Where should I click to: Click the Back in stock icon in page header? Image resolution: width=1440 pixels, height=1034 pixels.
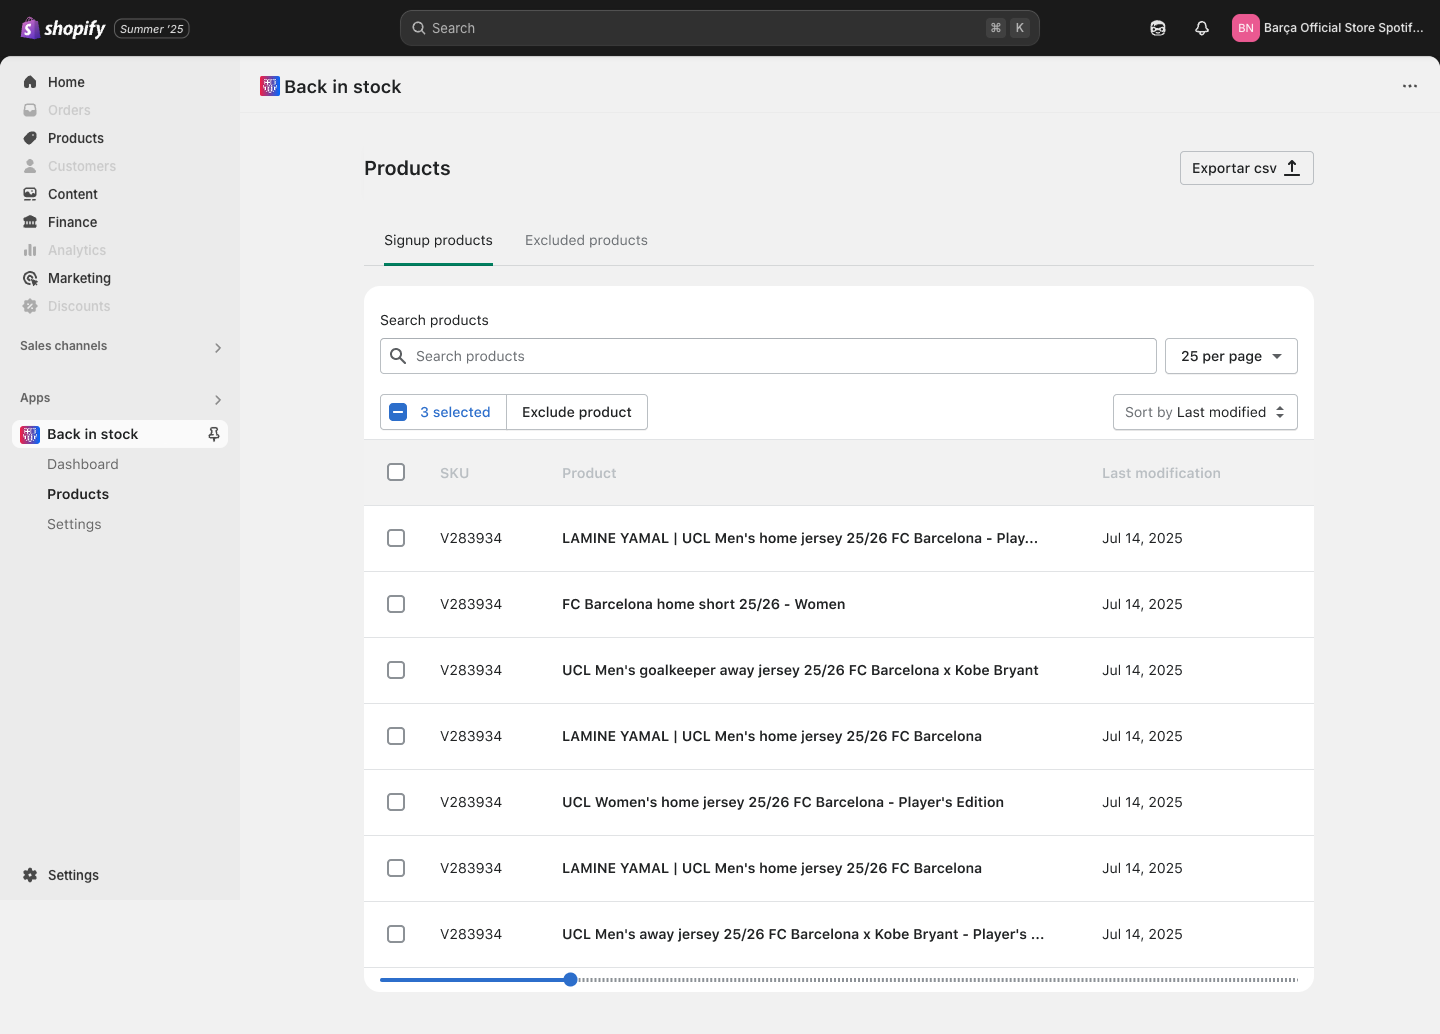tap(270, 86)
